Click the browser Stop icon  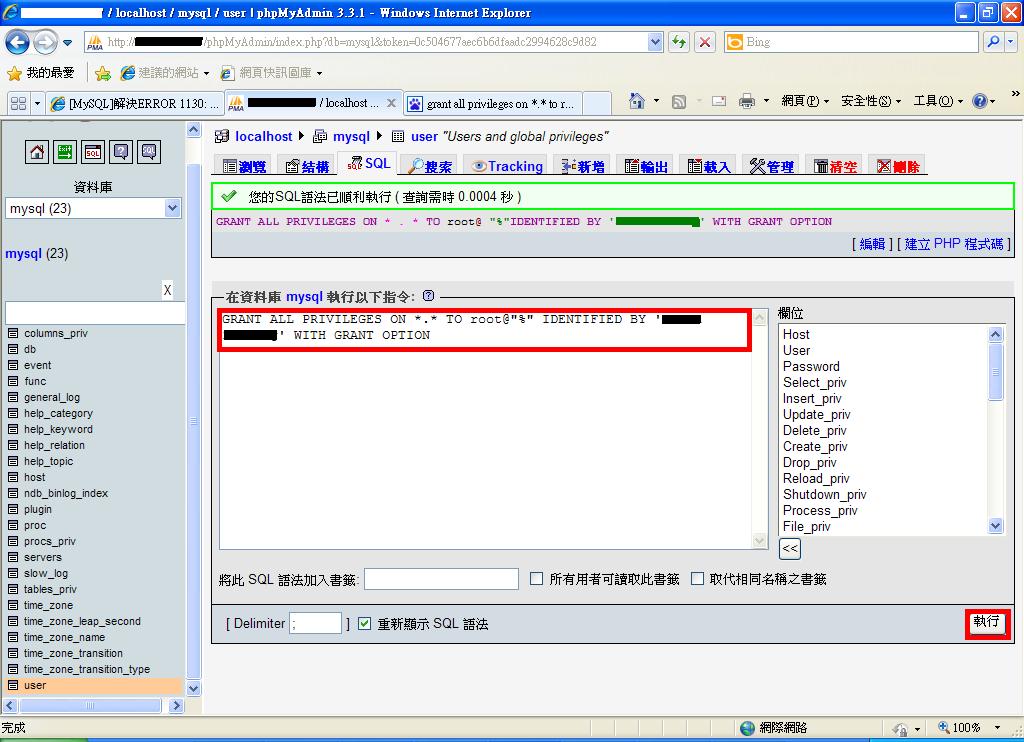click(705, 42)
